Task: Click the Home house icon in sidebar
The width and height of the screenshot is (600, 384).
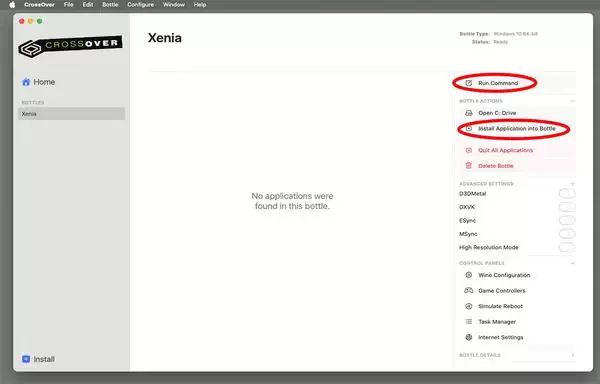Action: (x=26, y=82)
